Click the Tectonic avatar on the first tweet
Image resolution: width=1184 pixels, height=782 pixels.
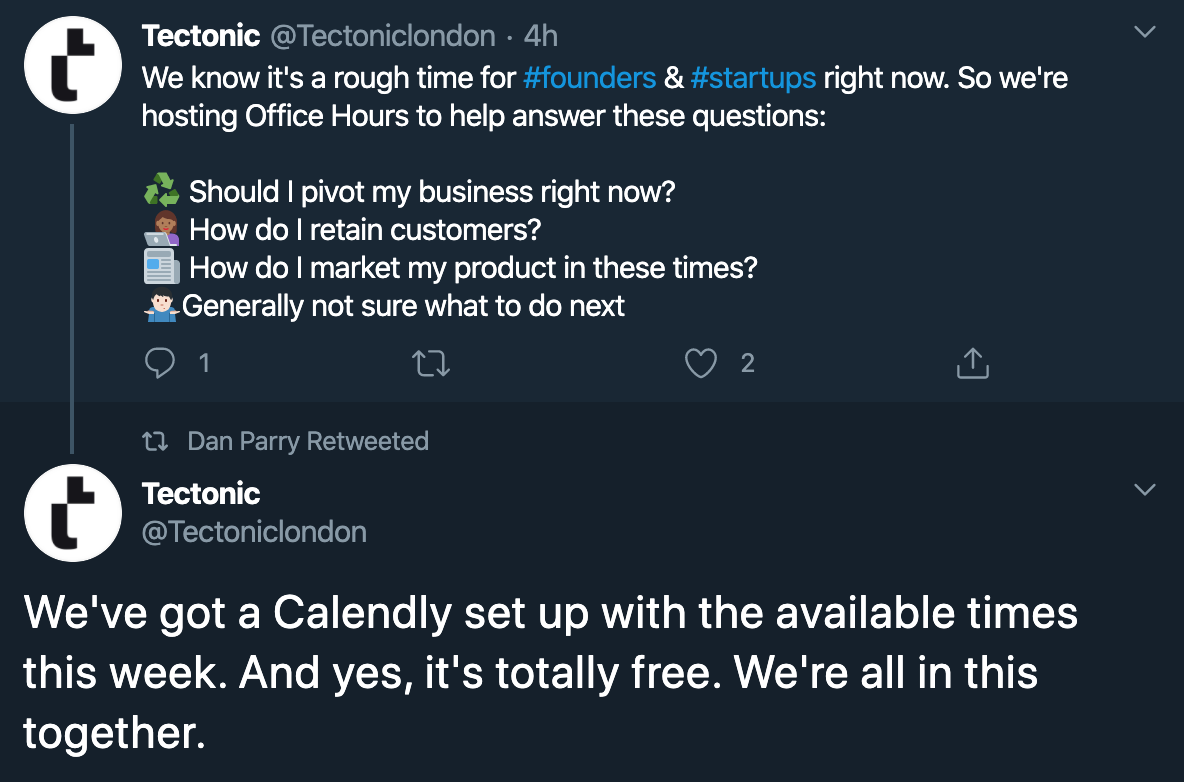(73, 65)
